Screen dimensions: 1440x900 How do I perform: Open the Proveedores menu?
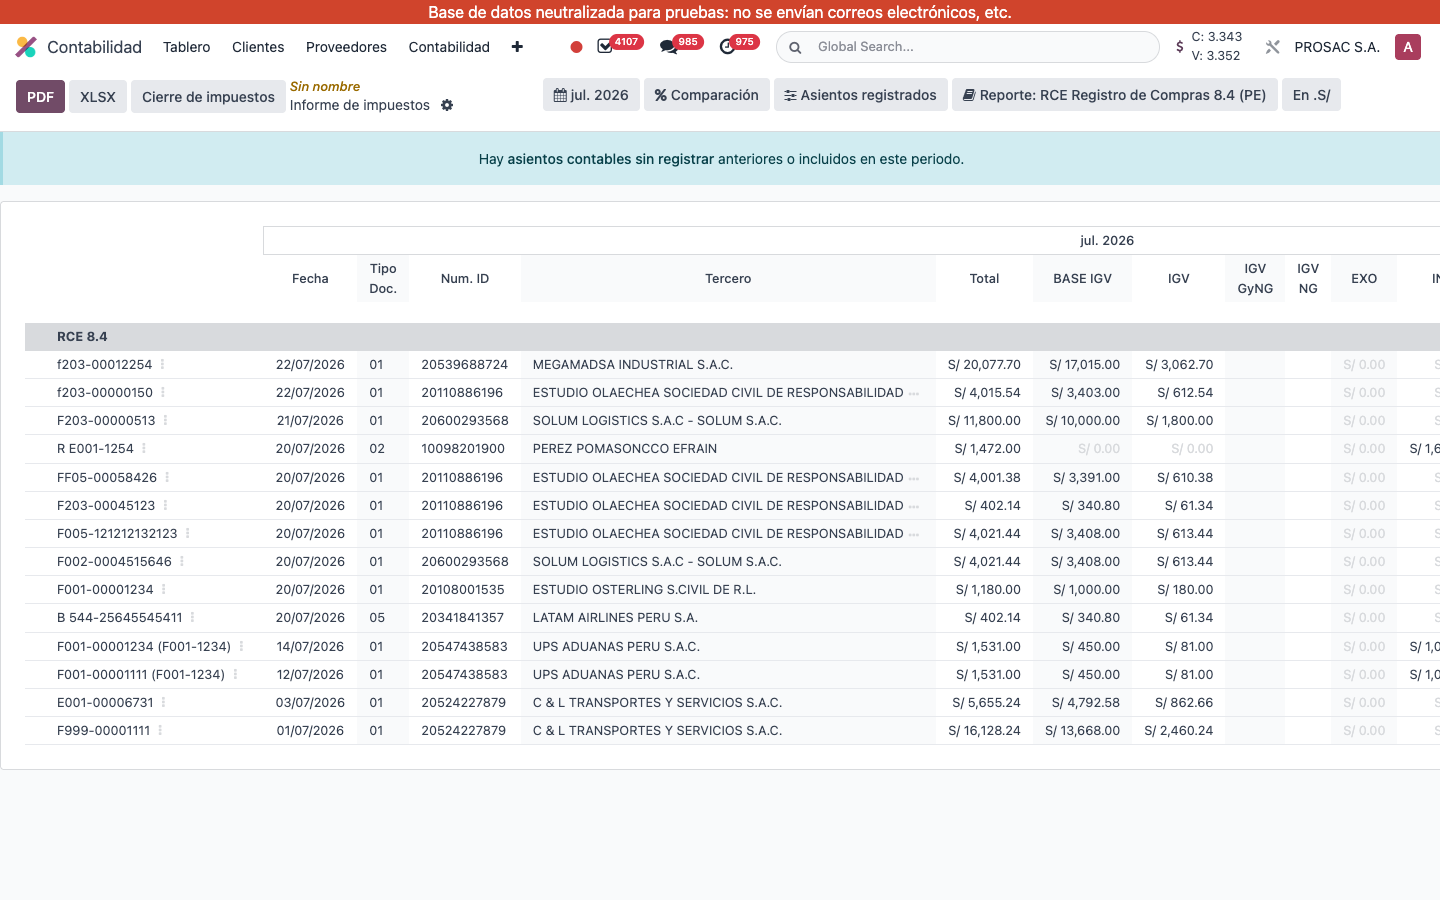(346, 47)
